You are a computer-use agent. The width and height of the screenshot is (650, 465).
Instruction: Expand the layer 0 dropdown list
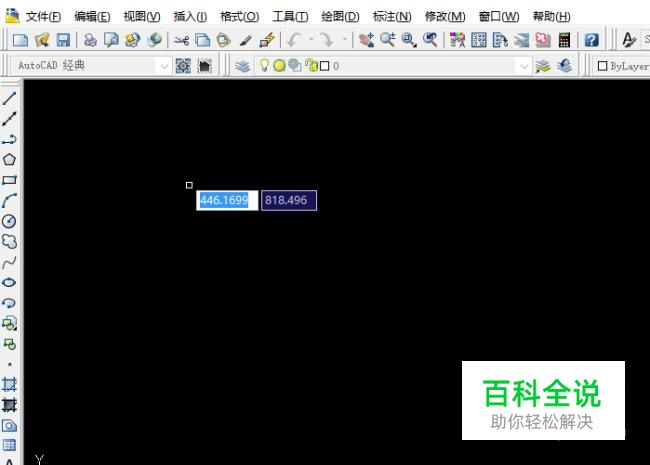[x=524, y=66]
